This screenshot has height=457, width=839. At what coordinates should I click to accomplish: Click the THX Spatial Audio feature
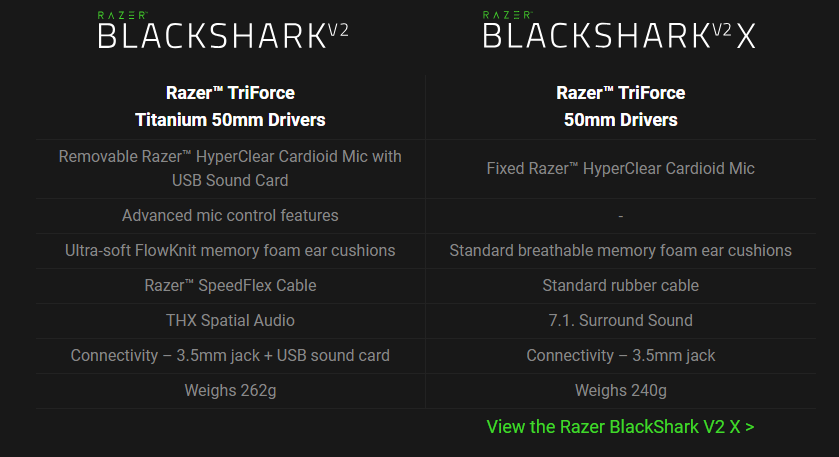pos(230,320)
